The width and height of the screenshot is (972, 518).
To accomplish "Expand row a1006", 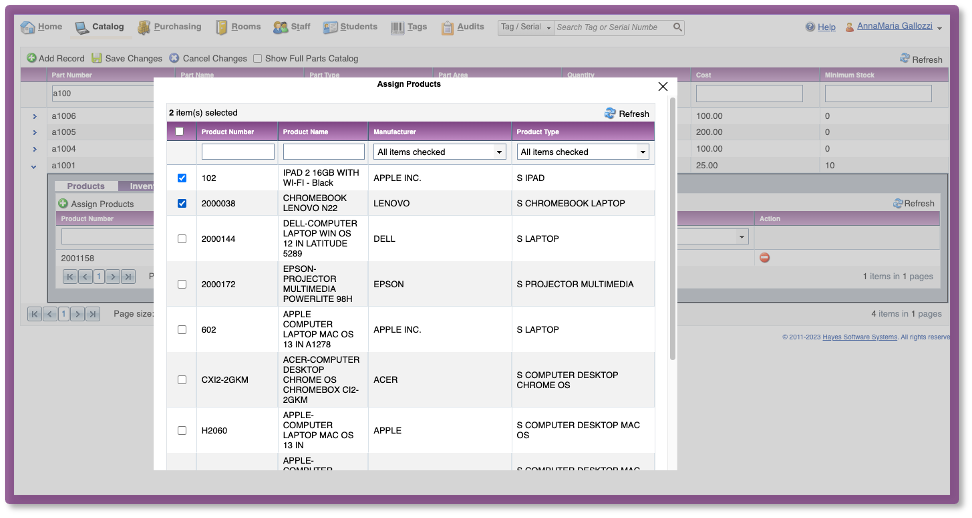I will point(35,116).
